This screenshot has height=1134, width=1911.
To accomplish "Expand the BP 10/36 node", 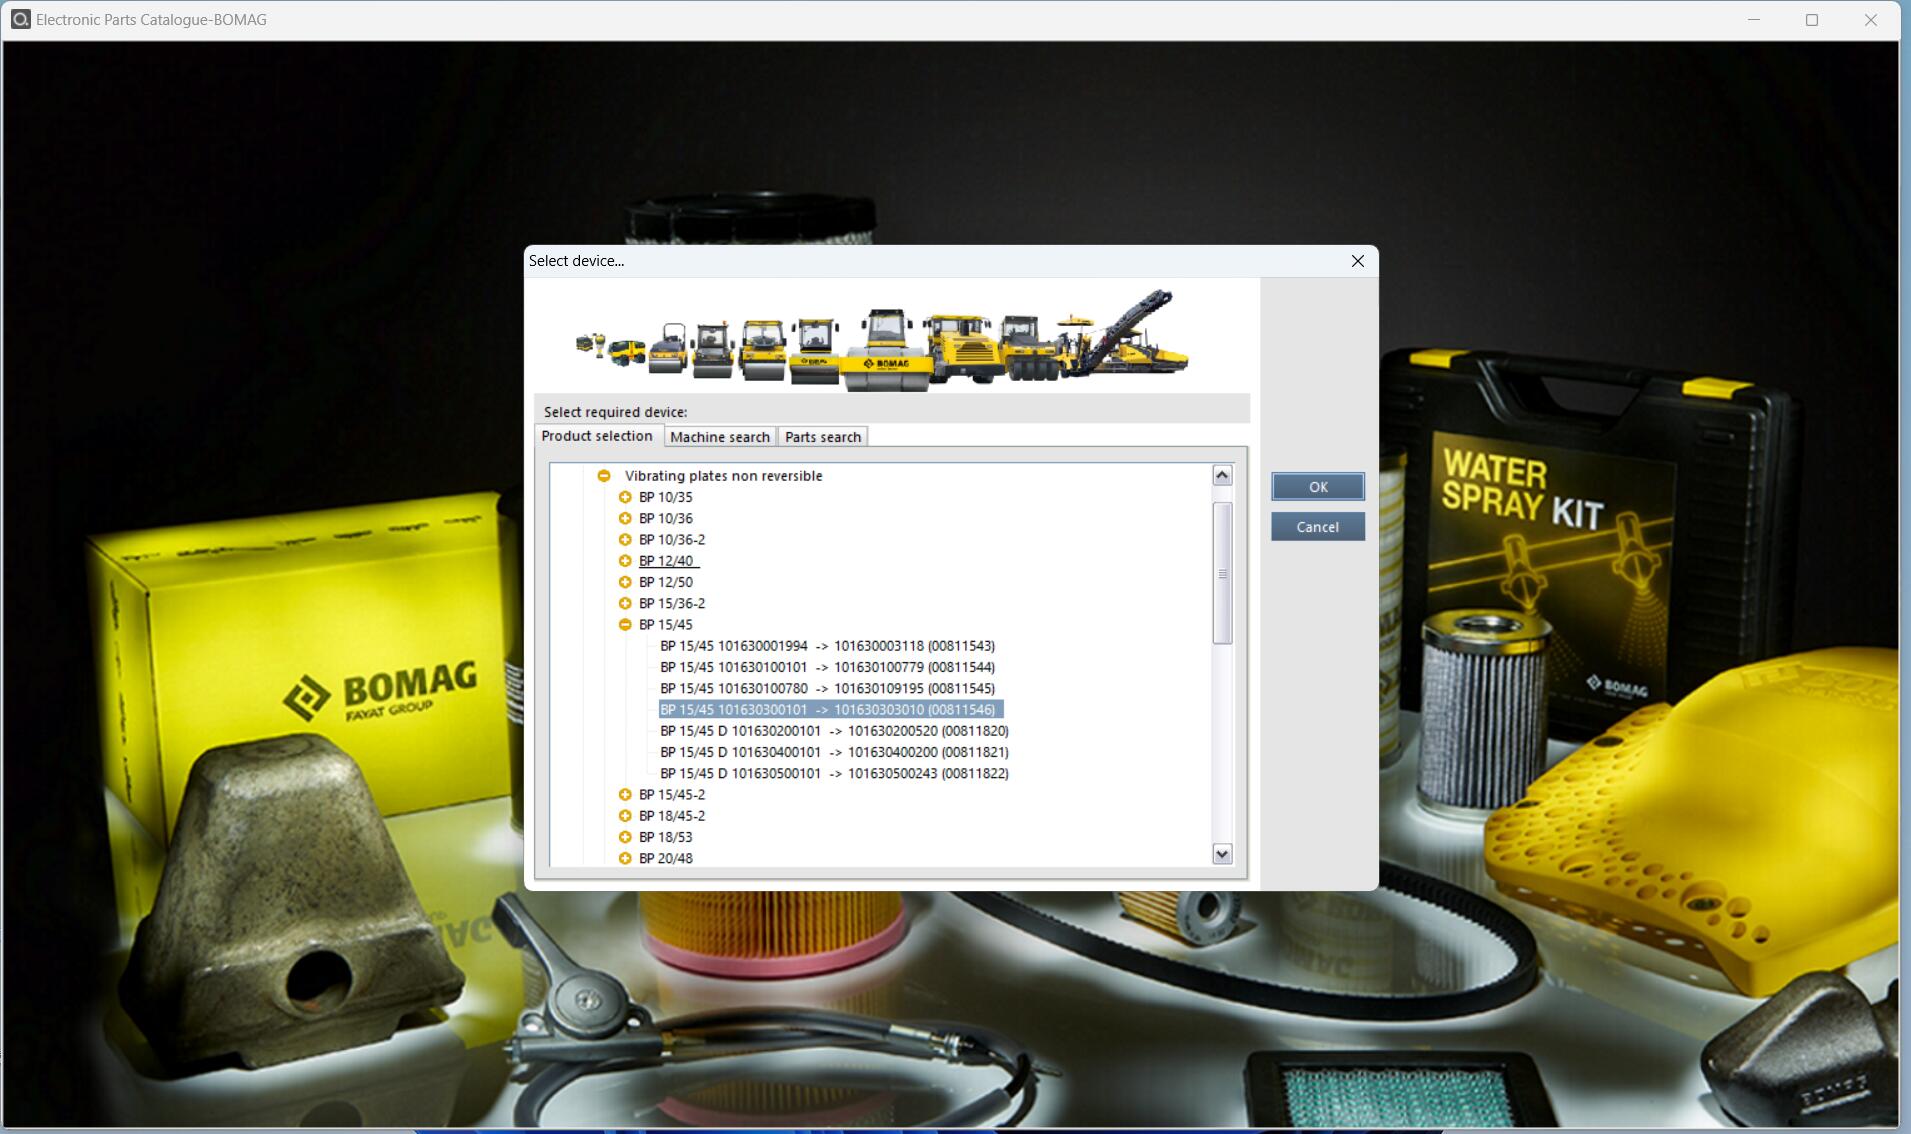I will (625, 518).
